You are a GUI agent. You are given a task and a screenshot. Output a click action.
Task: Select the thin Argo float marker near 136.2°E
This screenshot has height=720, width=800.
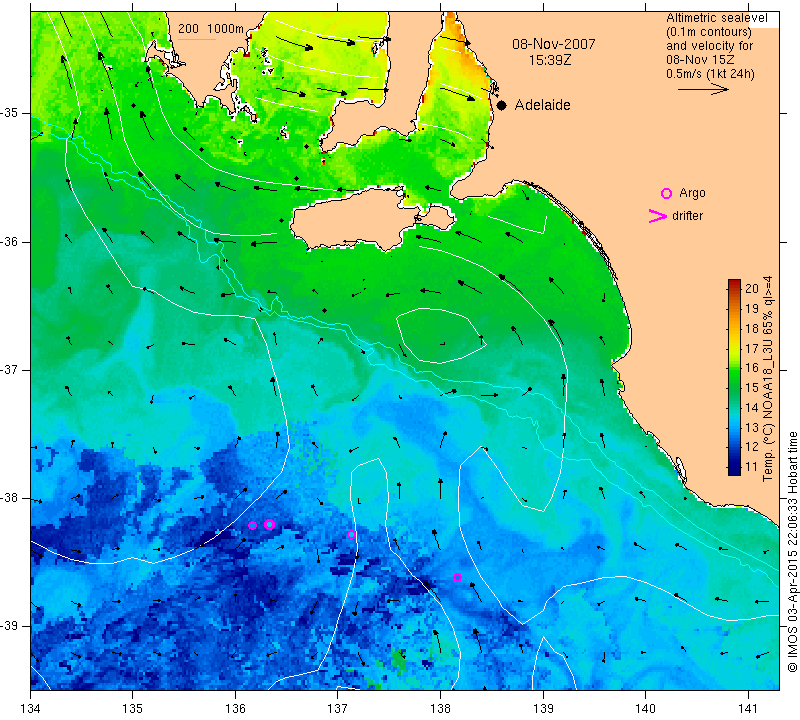[x=252, y=526]
